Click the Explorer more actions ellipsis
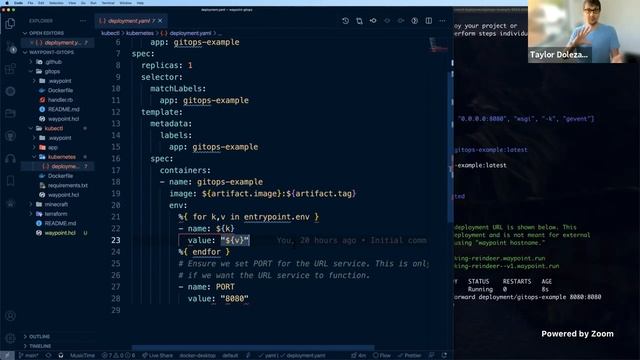This screenshot has width=640, height=360. [x=83, y=21]
